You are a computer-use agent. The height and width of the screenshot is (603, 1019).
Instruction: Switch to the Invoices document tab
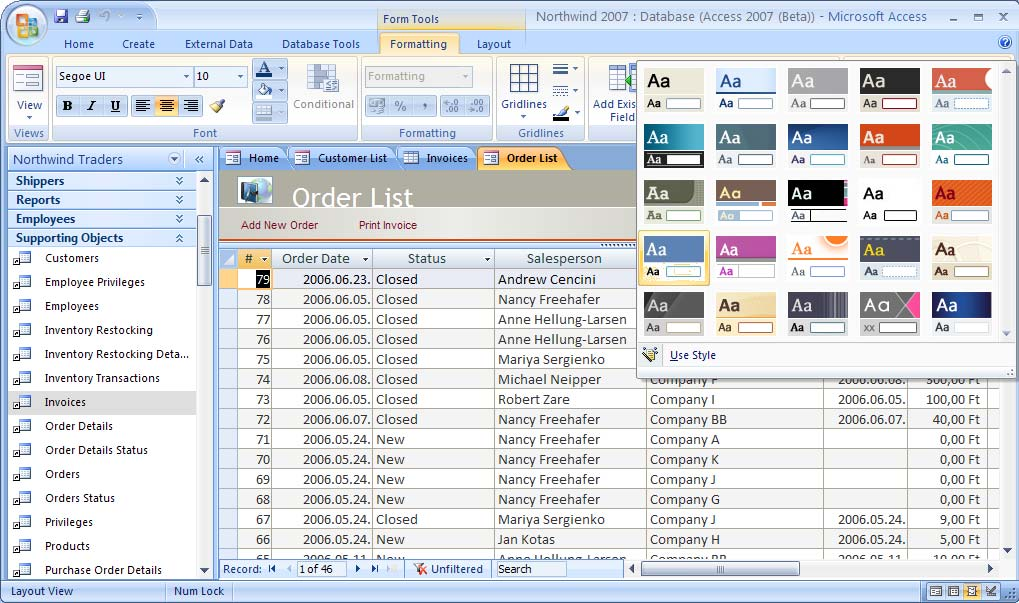coord(437,158)
